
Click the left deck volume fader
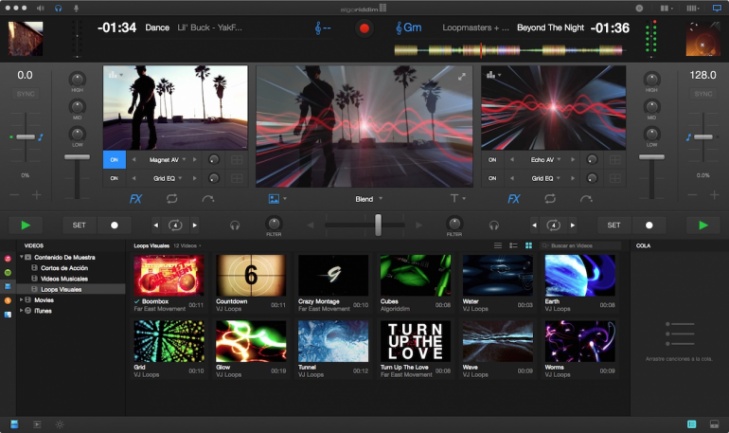[x=77, y=157]
